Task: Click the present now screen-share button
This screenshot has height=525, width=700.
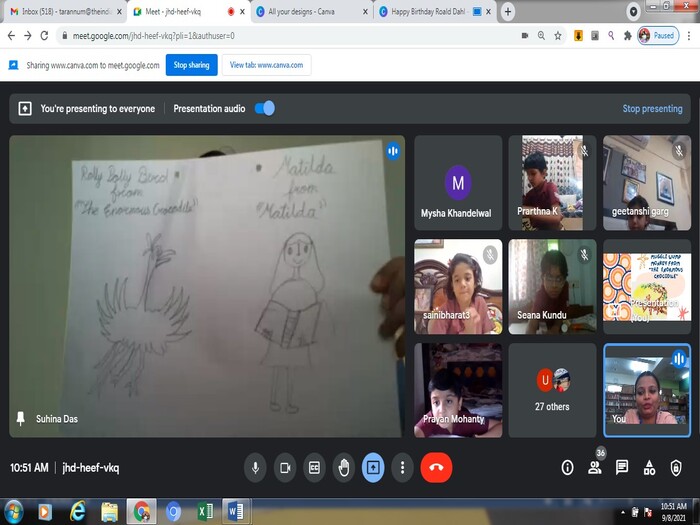Action: (x=373, y=467)
